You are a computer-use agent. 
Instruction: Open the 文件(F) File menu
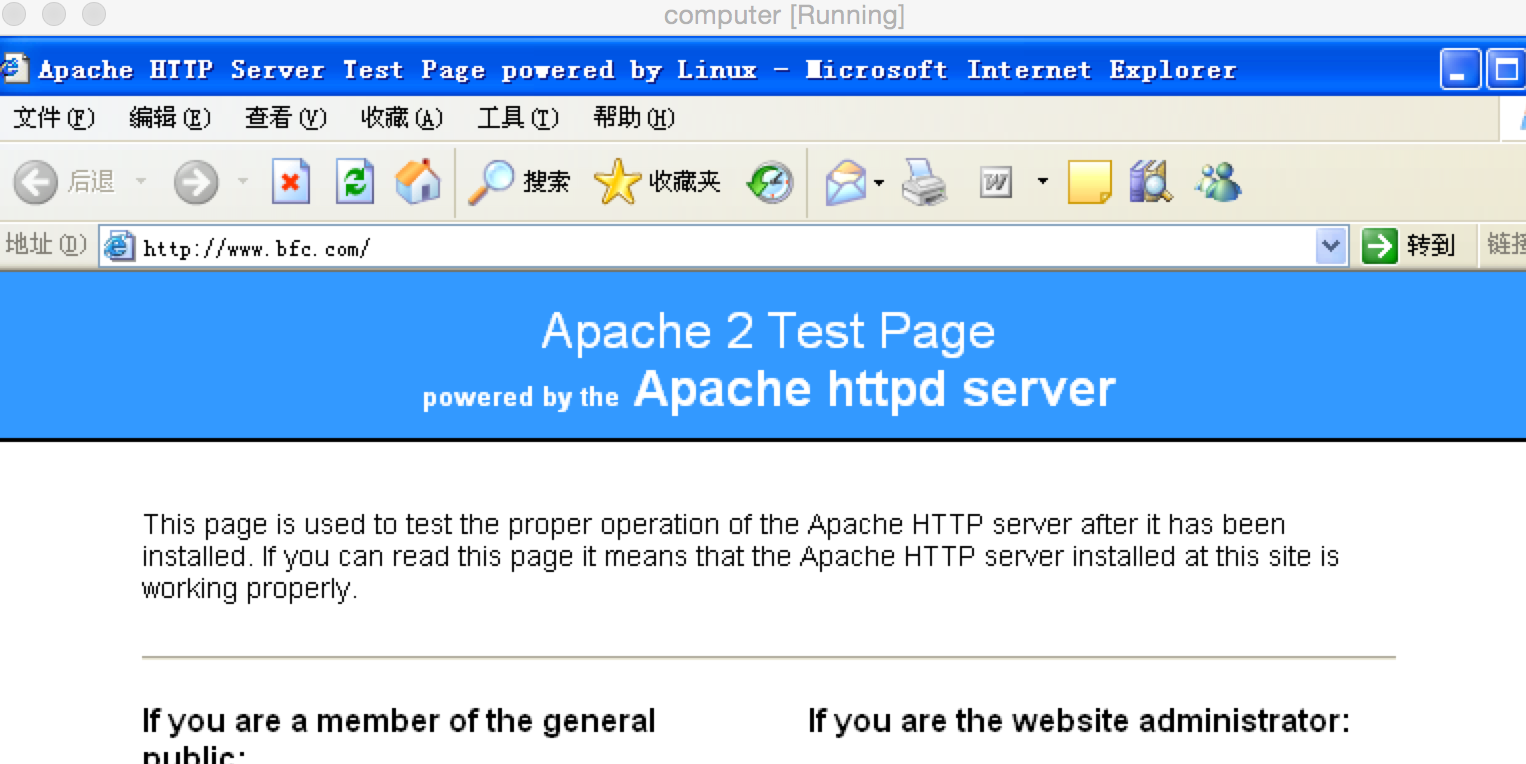click(54, 119)
